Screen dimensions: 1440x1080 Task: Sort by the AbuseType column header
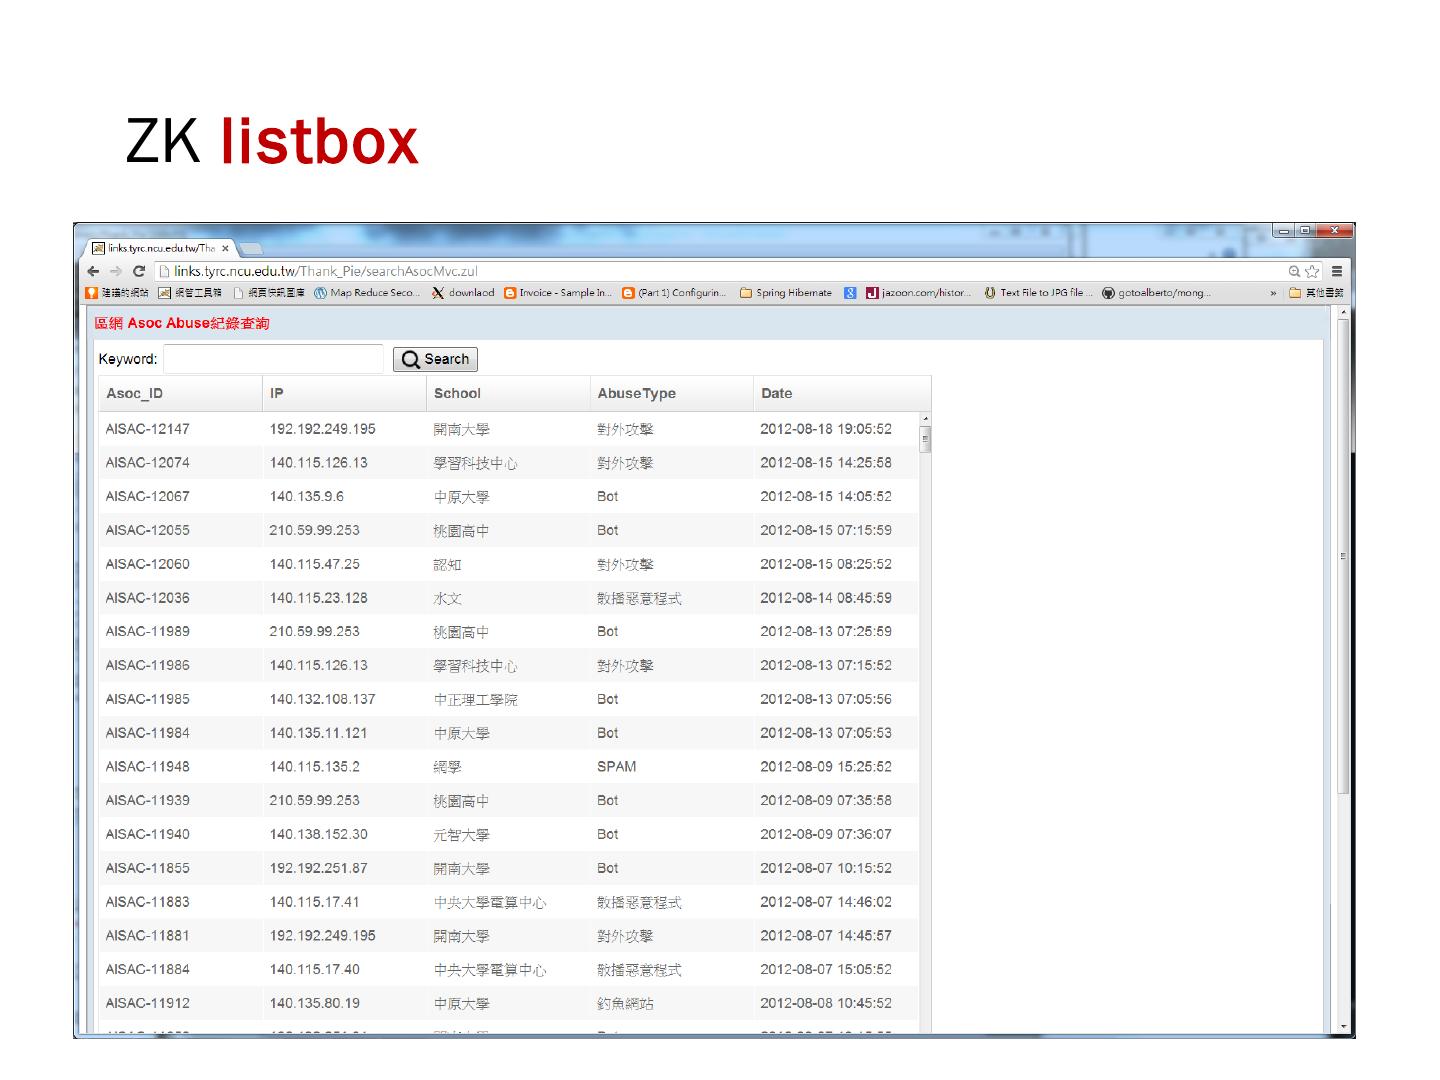coord(636,393)
